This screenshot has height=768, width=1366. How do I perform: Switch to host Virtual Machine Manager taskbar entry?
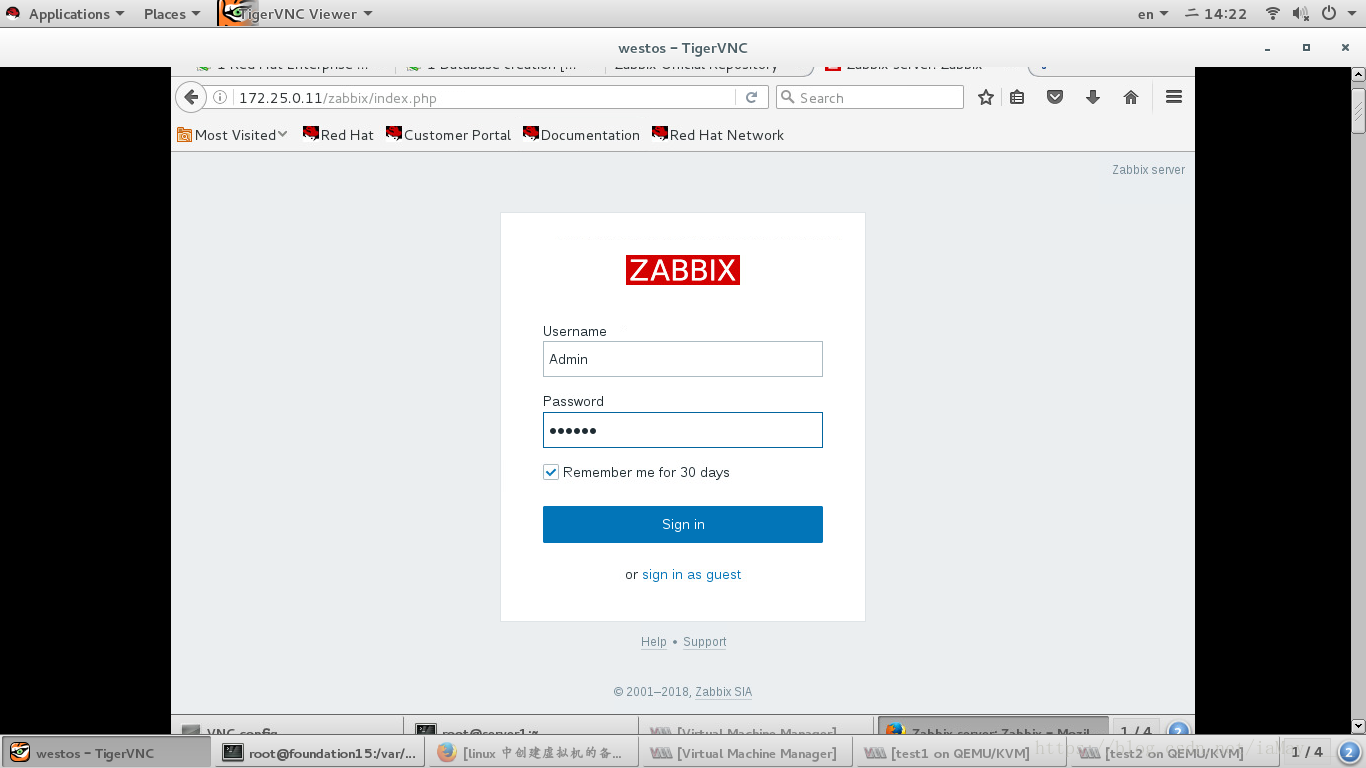(744, 752)
